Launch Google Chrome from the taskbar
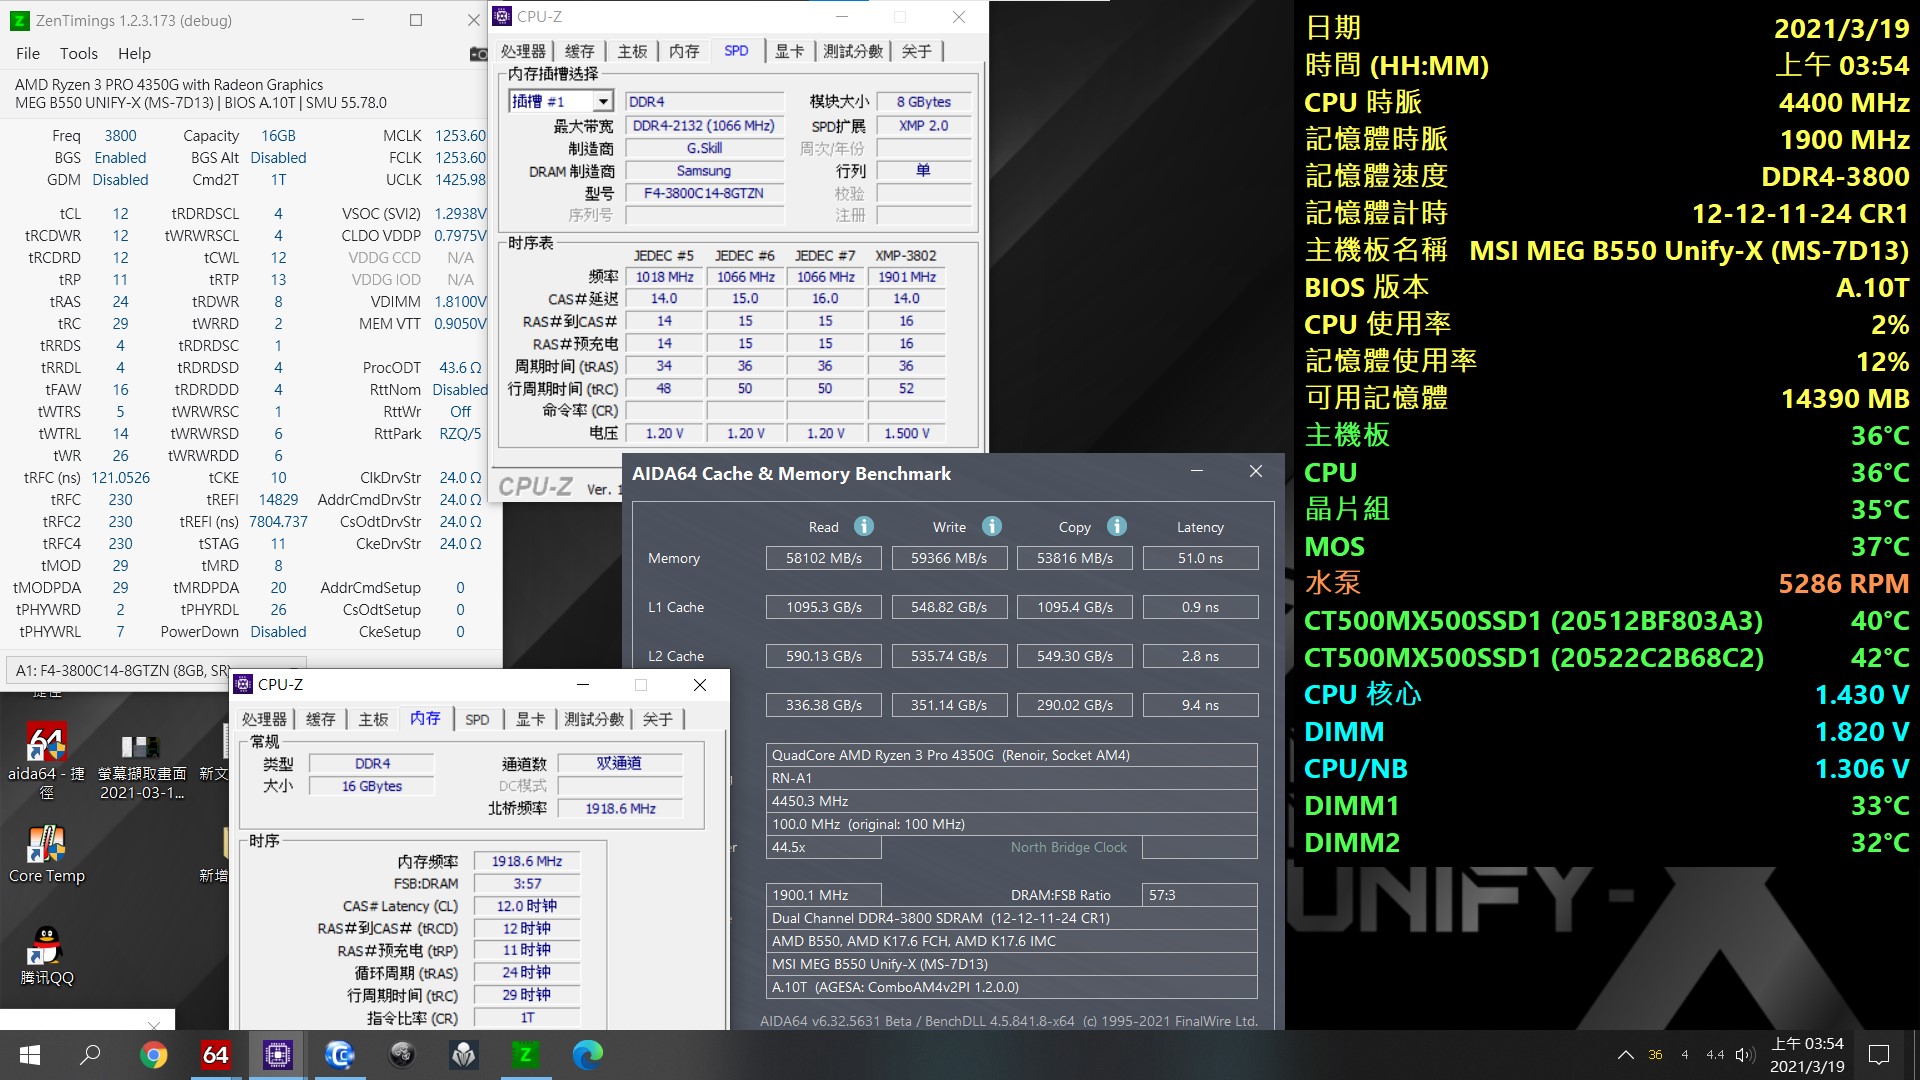The image size is (1920, 1080). coord(153,1055)
